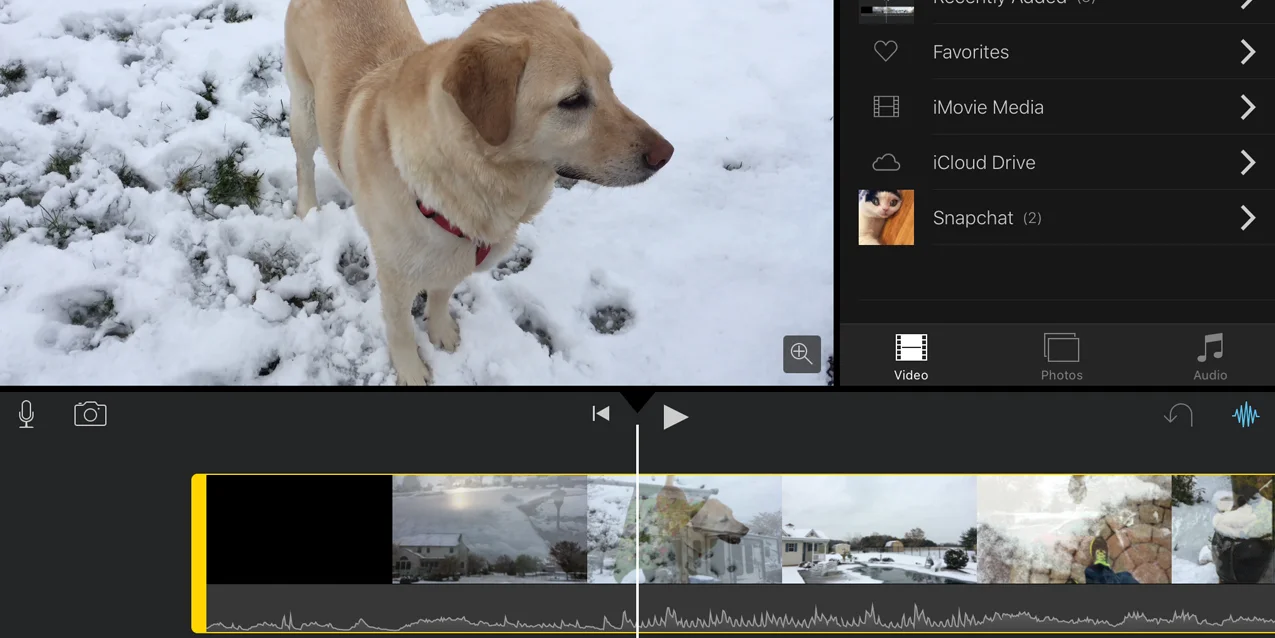The width and height of the screenshot is (1275, 638).
Task: Click the undo arrow icon
Action: tap(1179, 414)
